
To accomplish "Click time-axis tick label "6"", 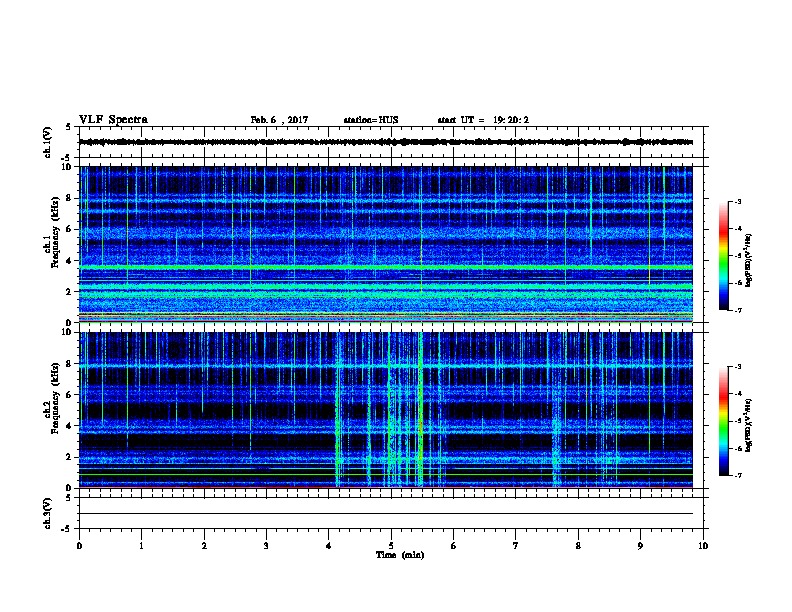I will pos(454,546).
